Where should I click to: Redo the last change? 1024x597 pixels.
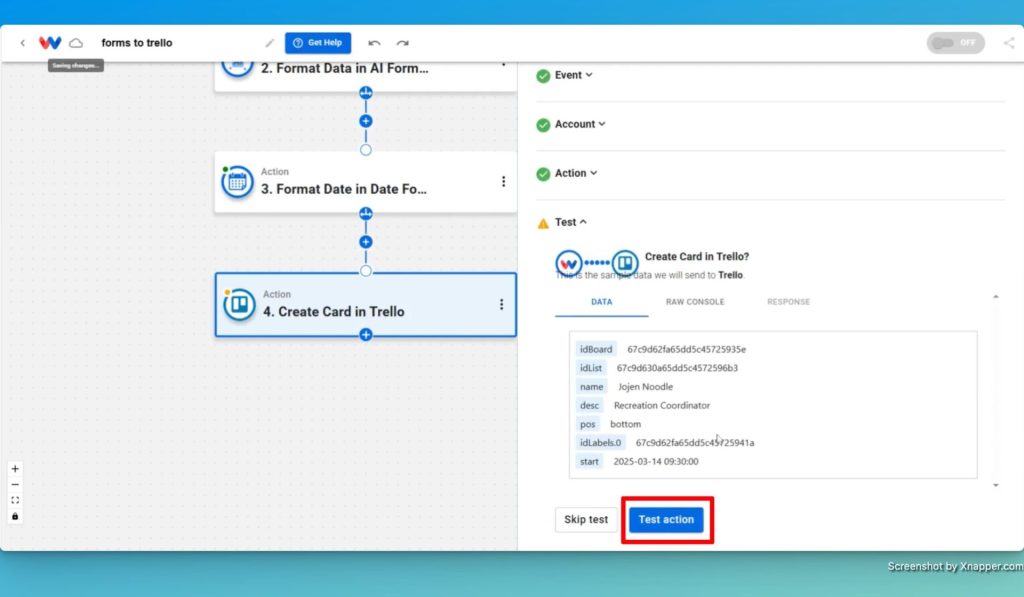click(402, 43)
